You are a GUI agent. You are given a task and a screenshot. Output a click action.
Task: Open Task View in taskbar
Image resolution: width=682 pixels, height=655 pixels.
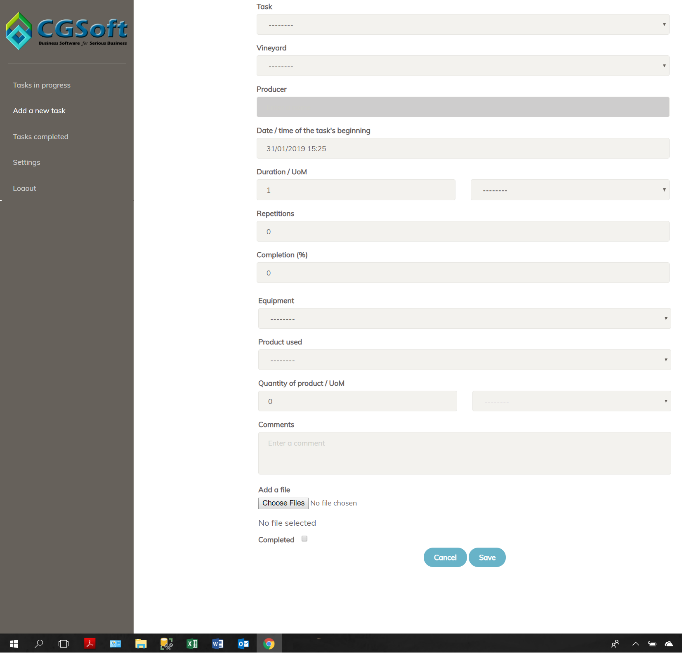point(64,644)
